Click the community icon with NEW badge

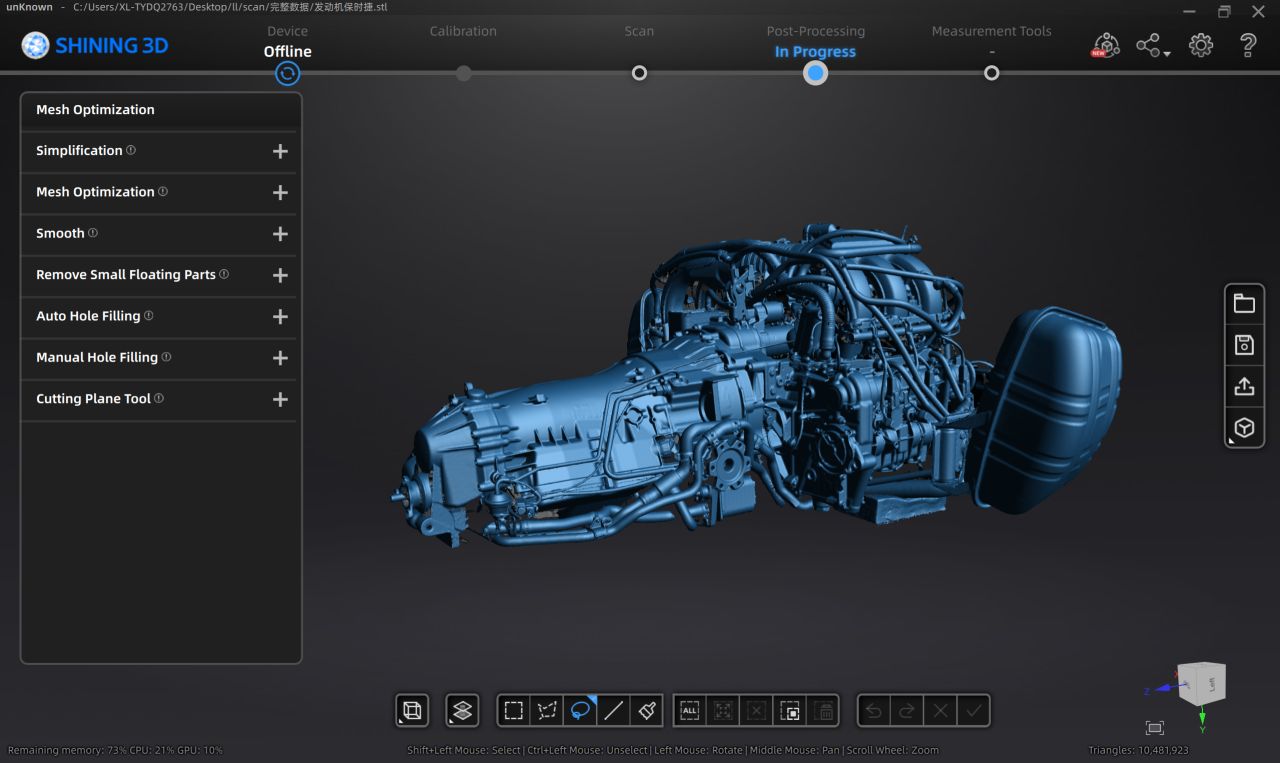click(1104, 45)
